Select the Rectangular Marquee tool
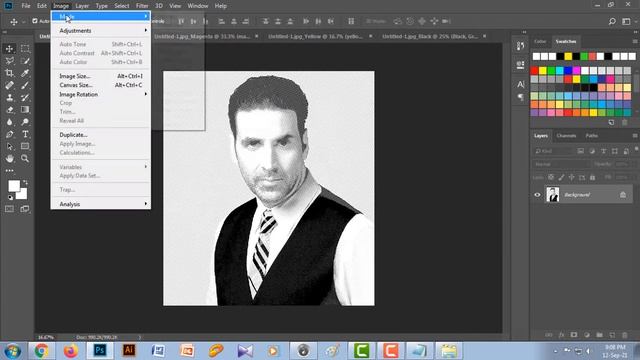This screenshot has height=360, width=640. pos(25,49)
